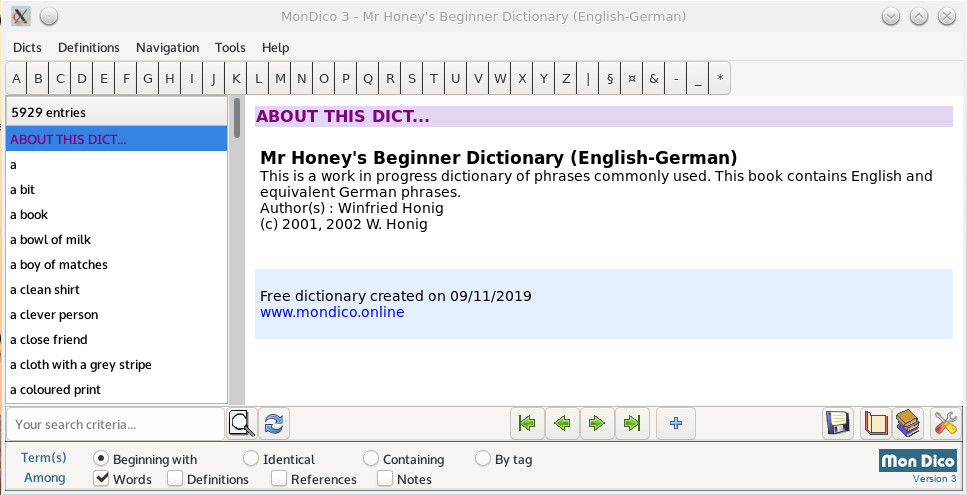
Task: Click letter K filter button
Action: click(x=236, y=78)
